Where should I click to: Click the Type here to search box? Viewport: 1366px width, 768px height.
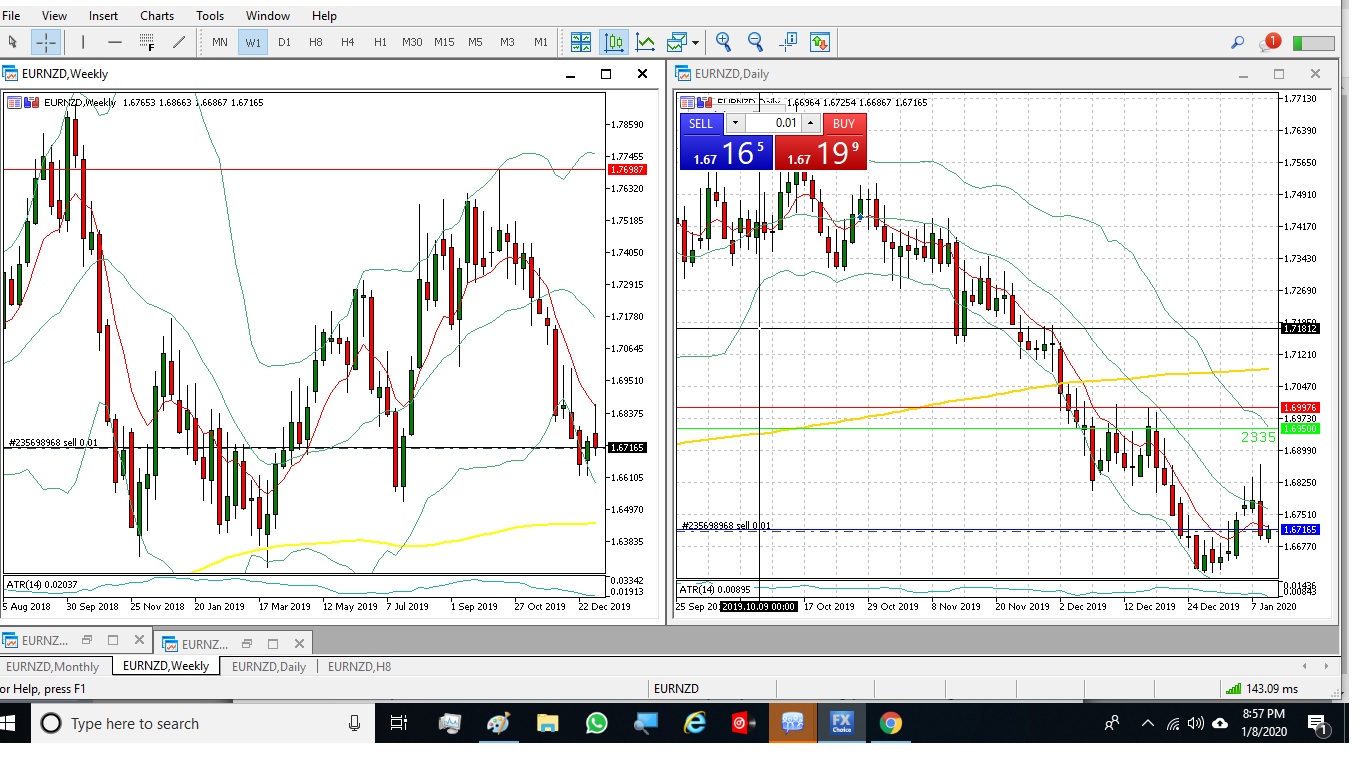(x=203, y=723)
